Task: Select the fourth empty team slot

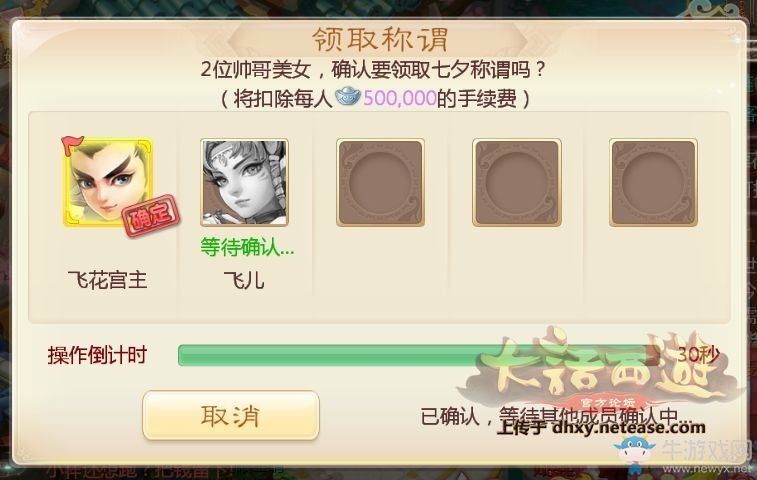Action: tap(517, 183)
